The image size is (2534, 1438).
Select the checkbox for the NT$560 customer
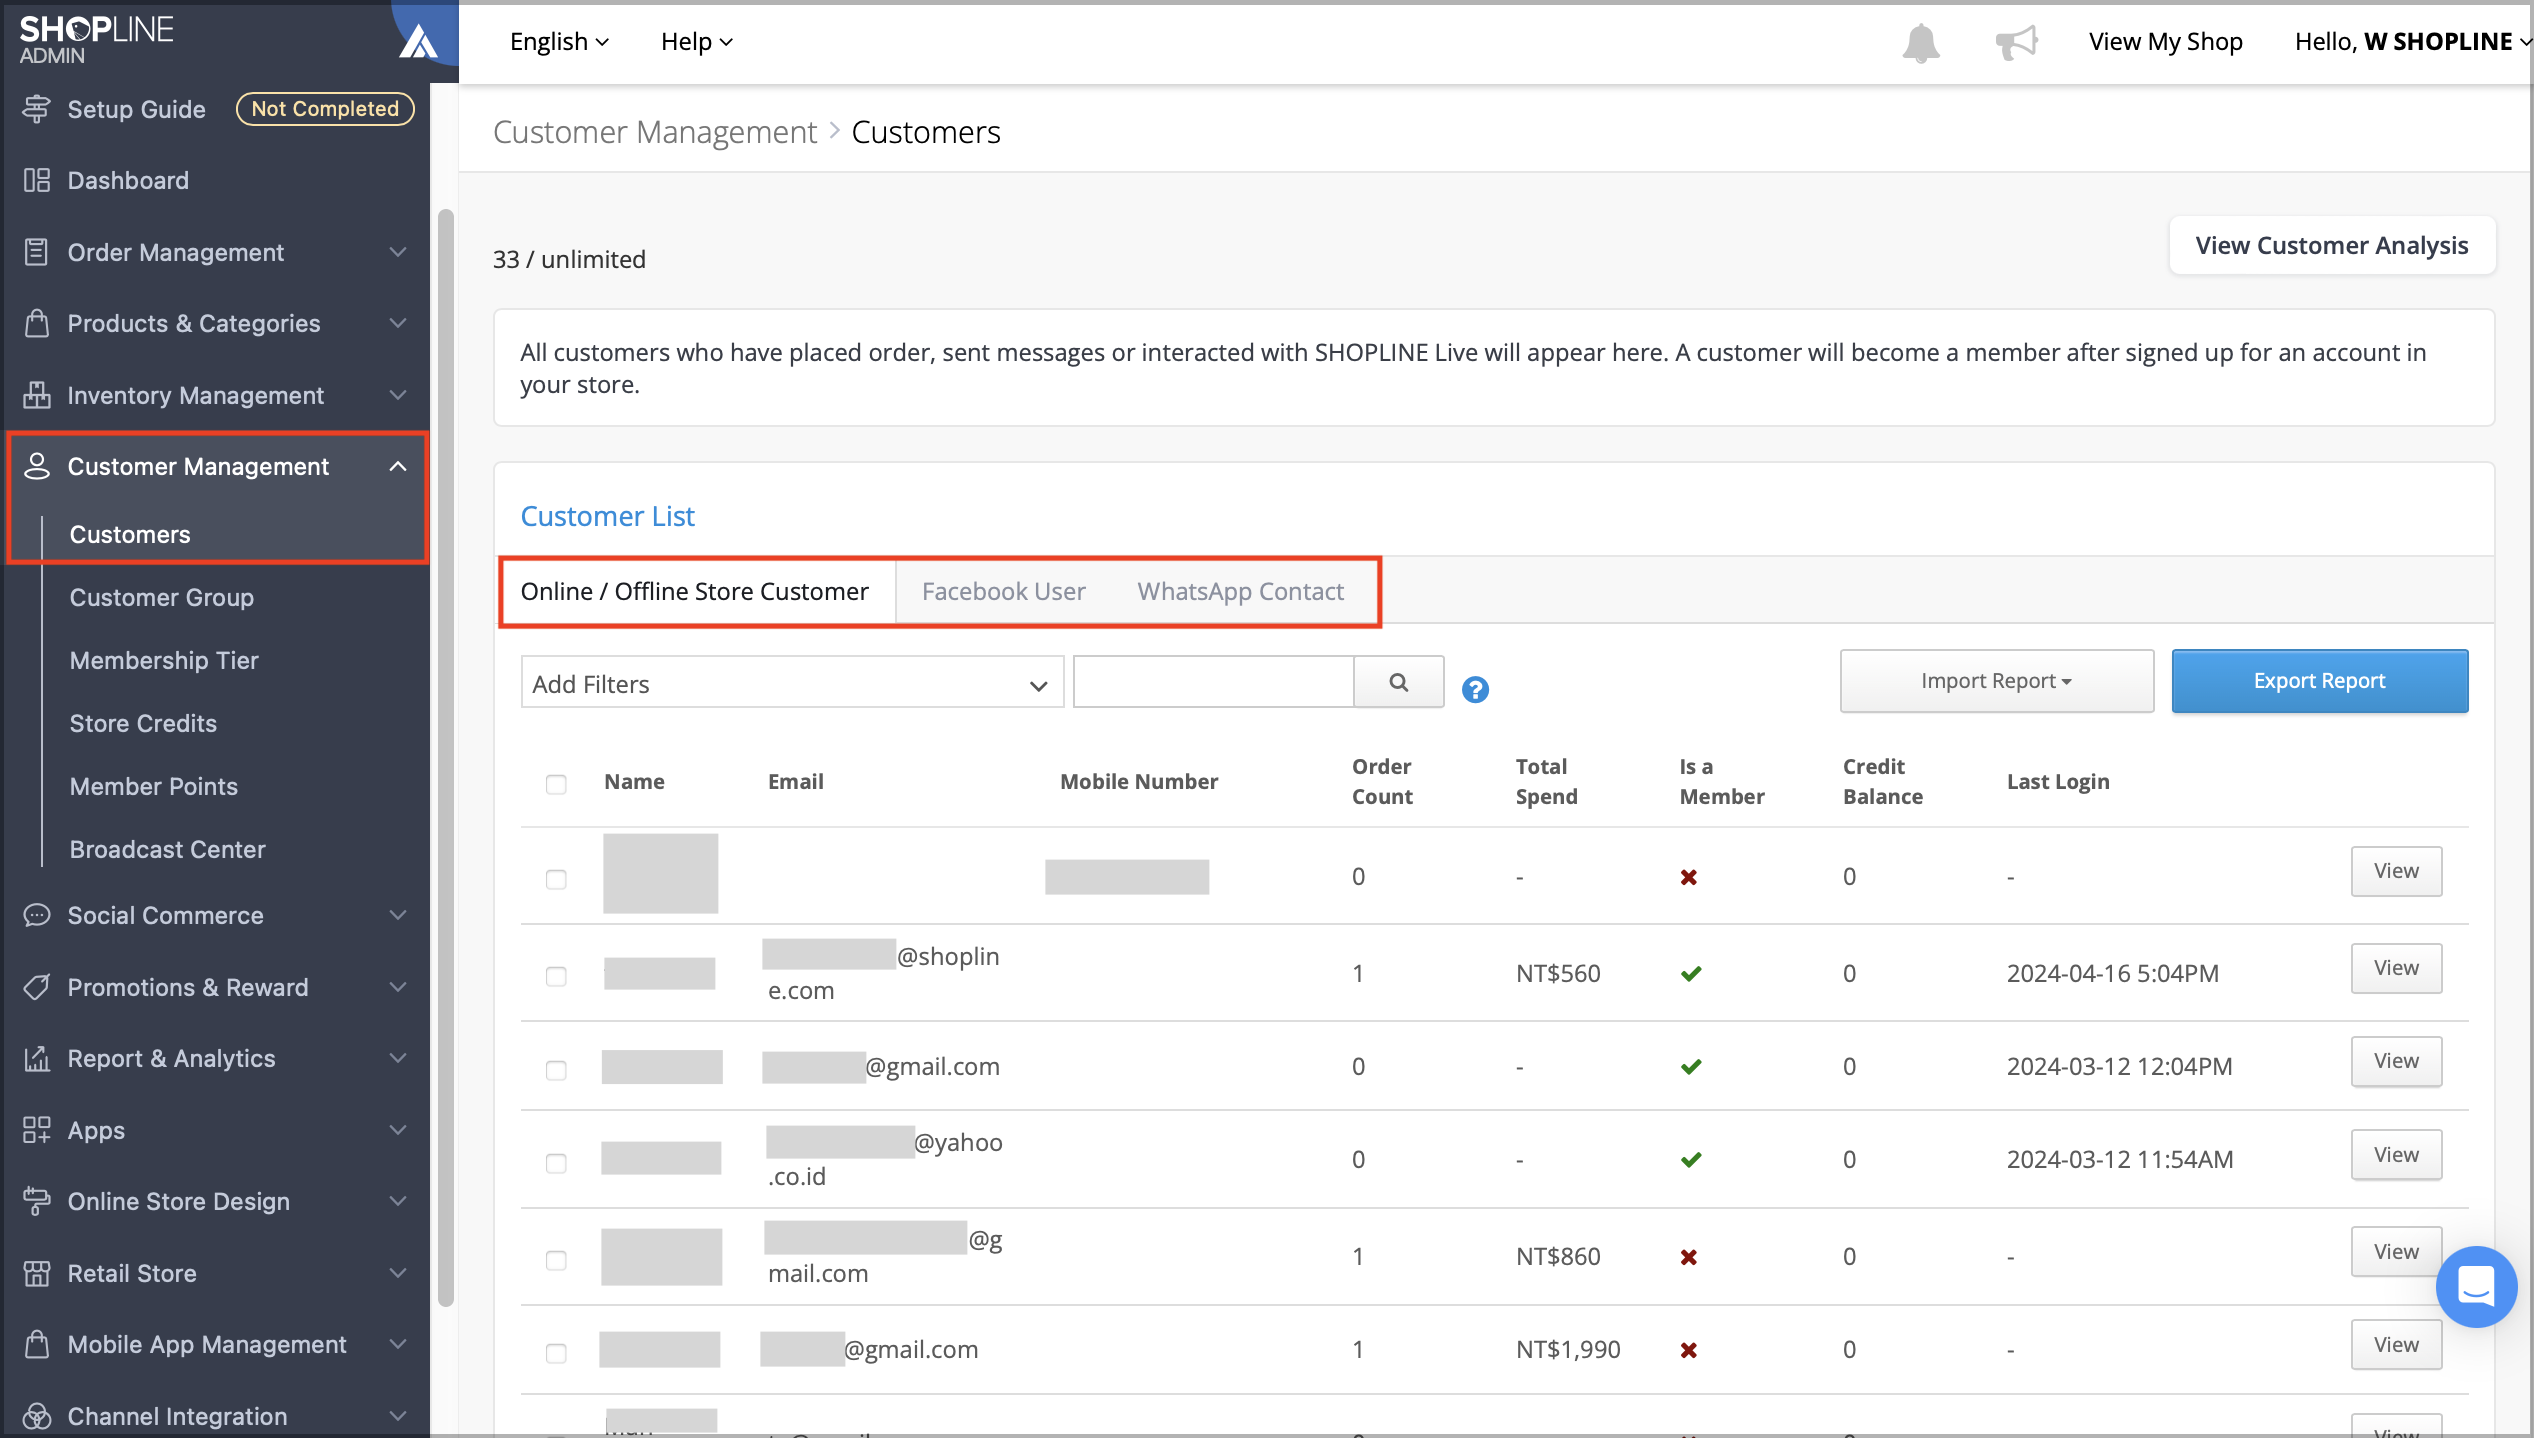point(556,976)
